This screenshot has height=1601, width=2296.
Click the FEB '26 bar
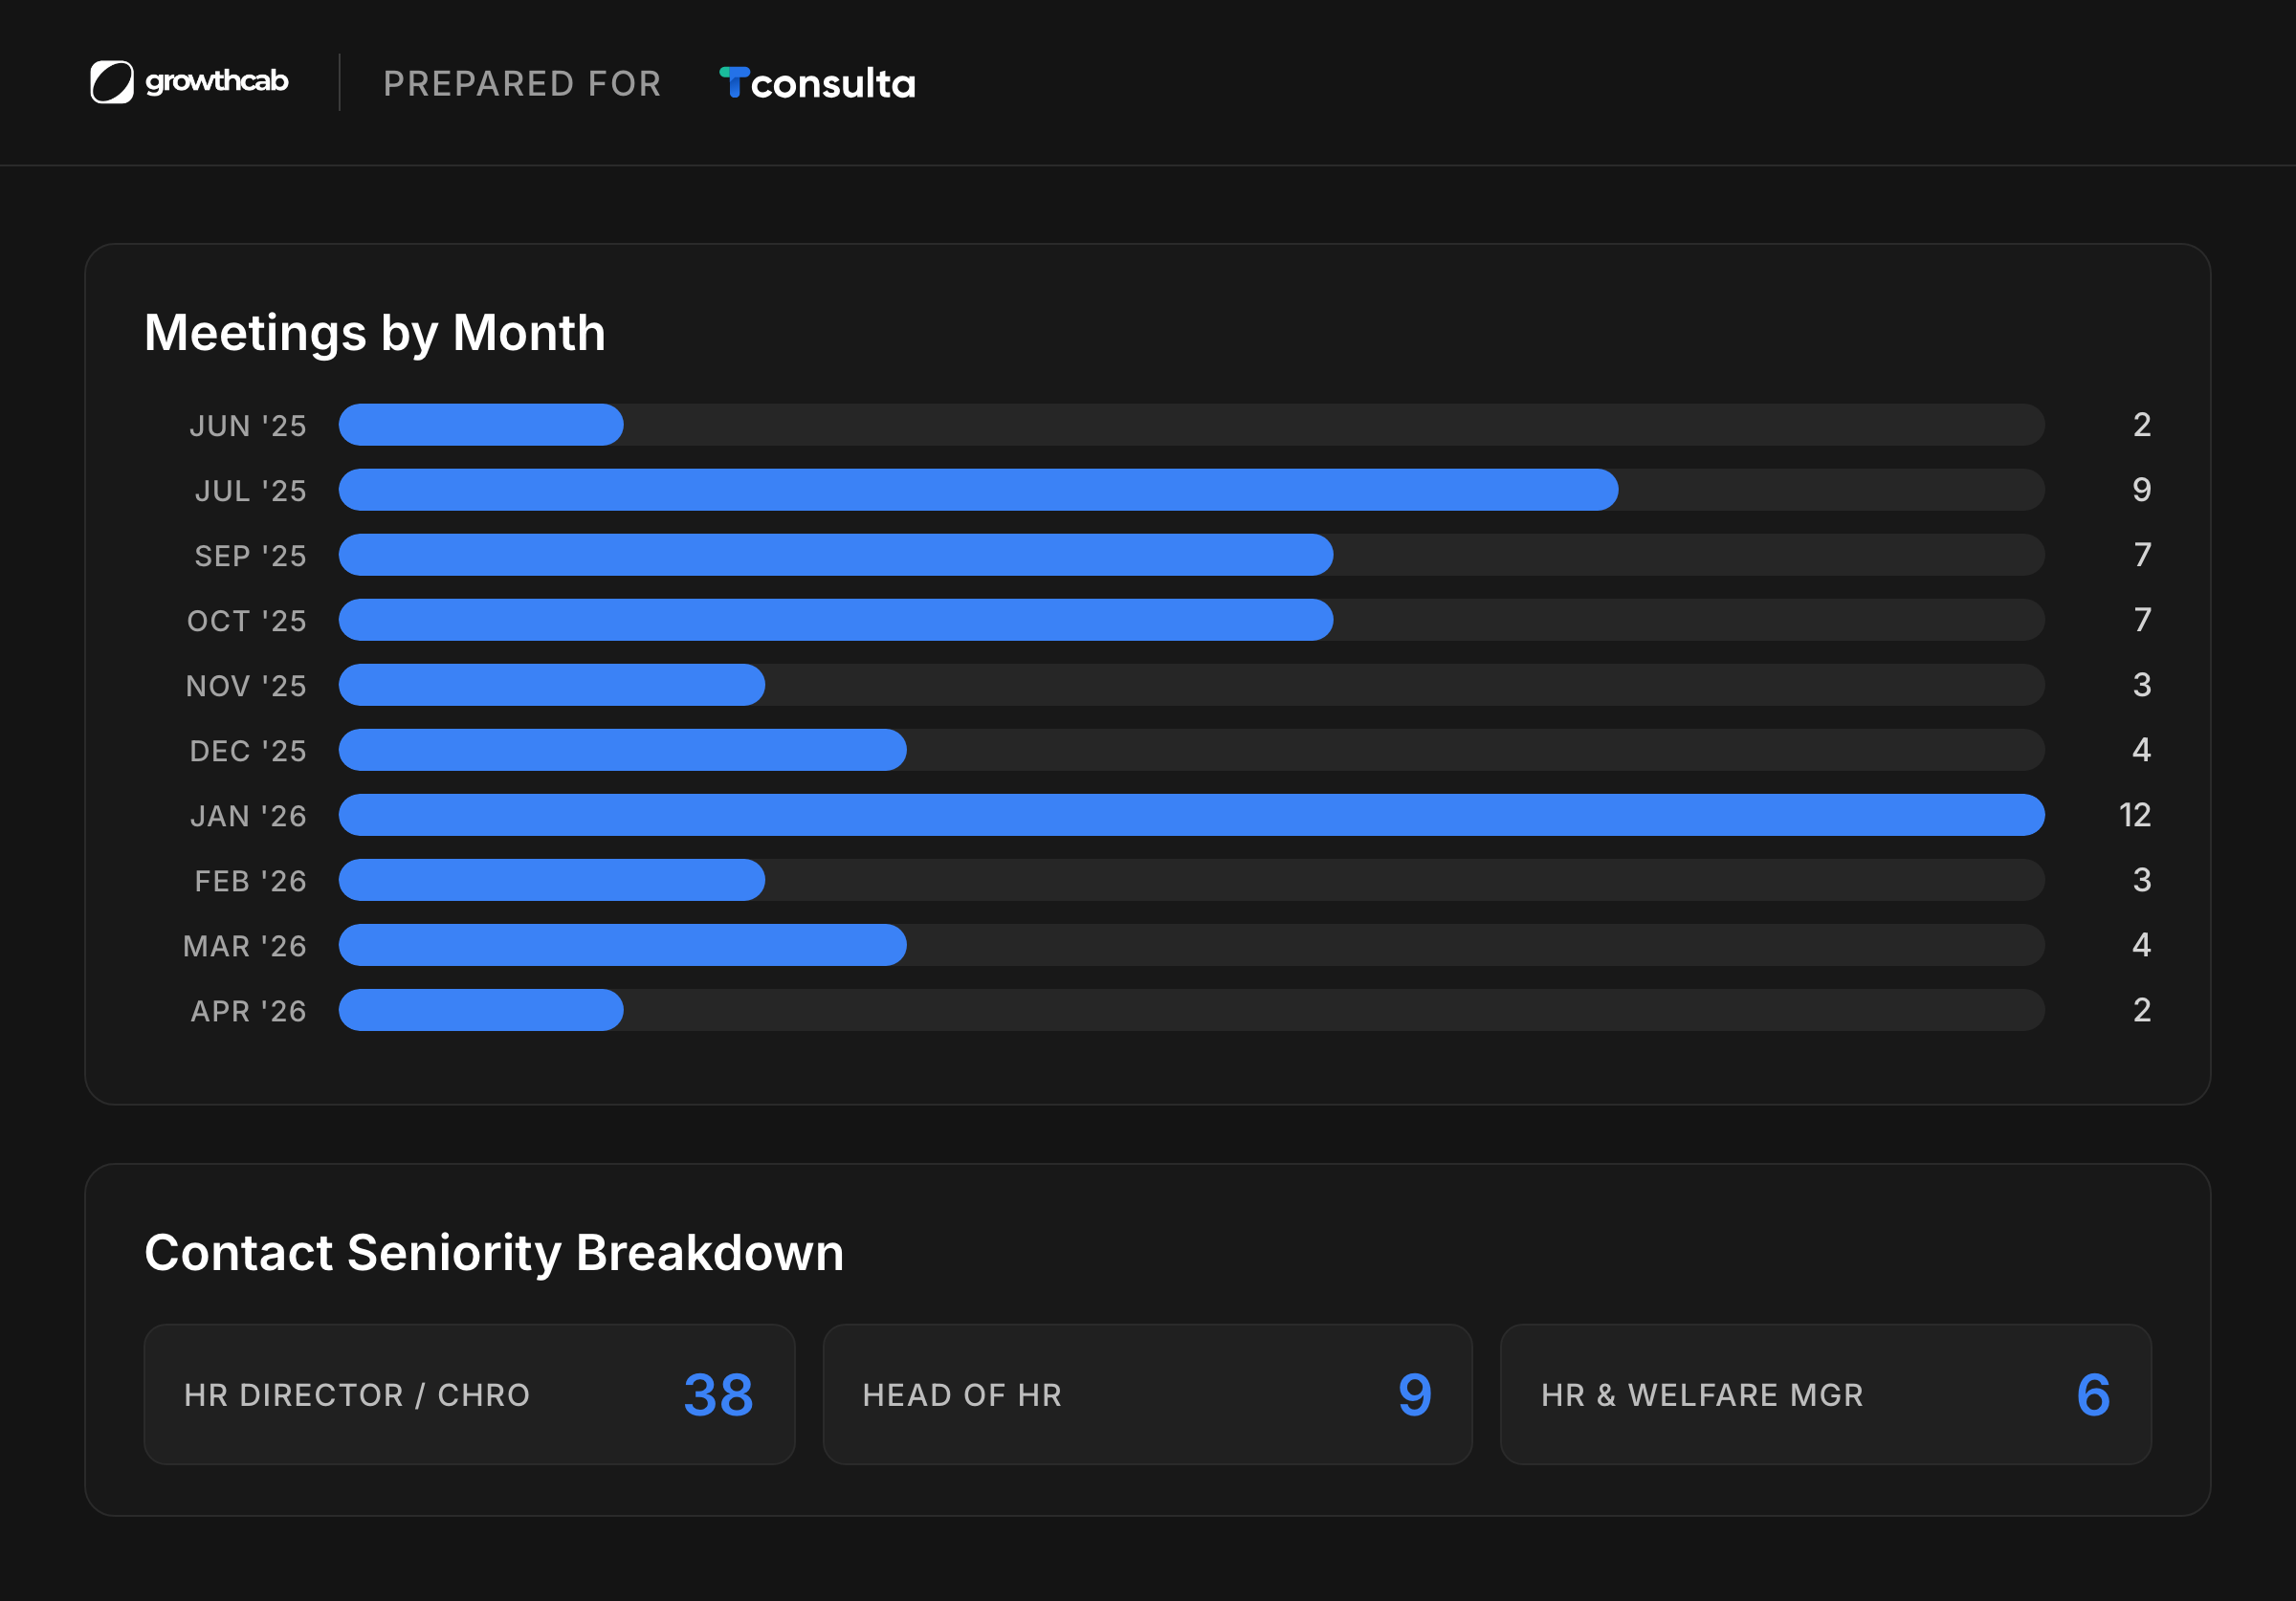click(552, 880)
